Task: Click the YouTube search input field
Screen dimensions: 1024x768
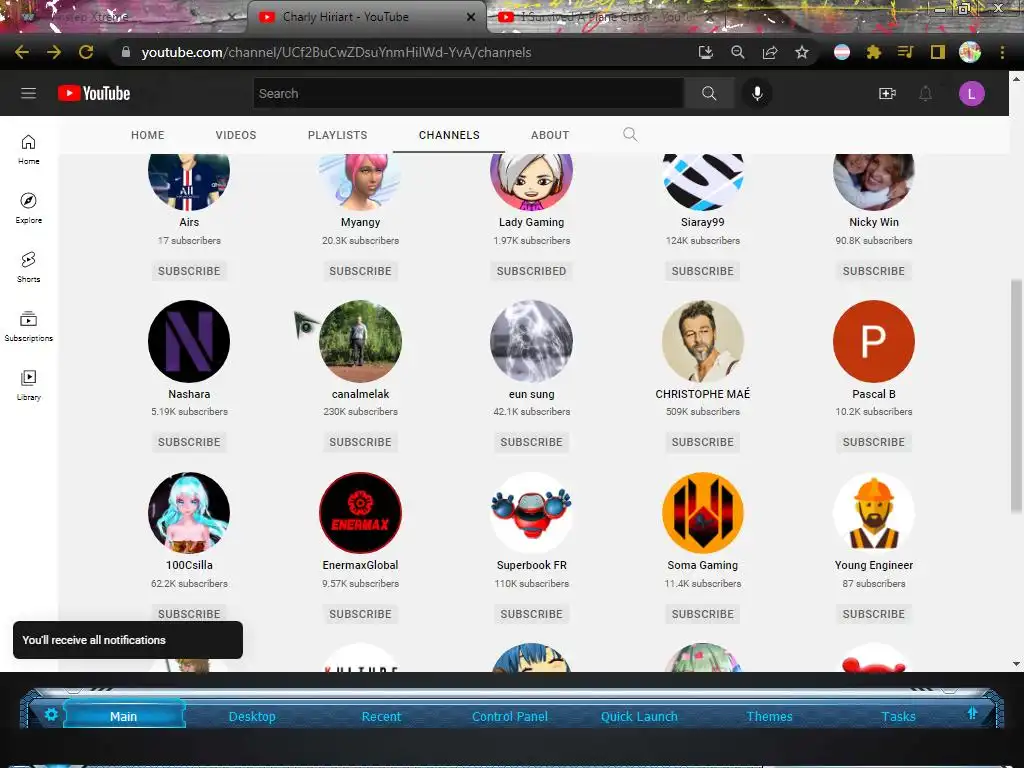Action: (x=469, y=93)
